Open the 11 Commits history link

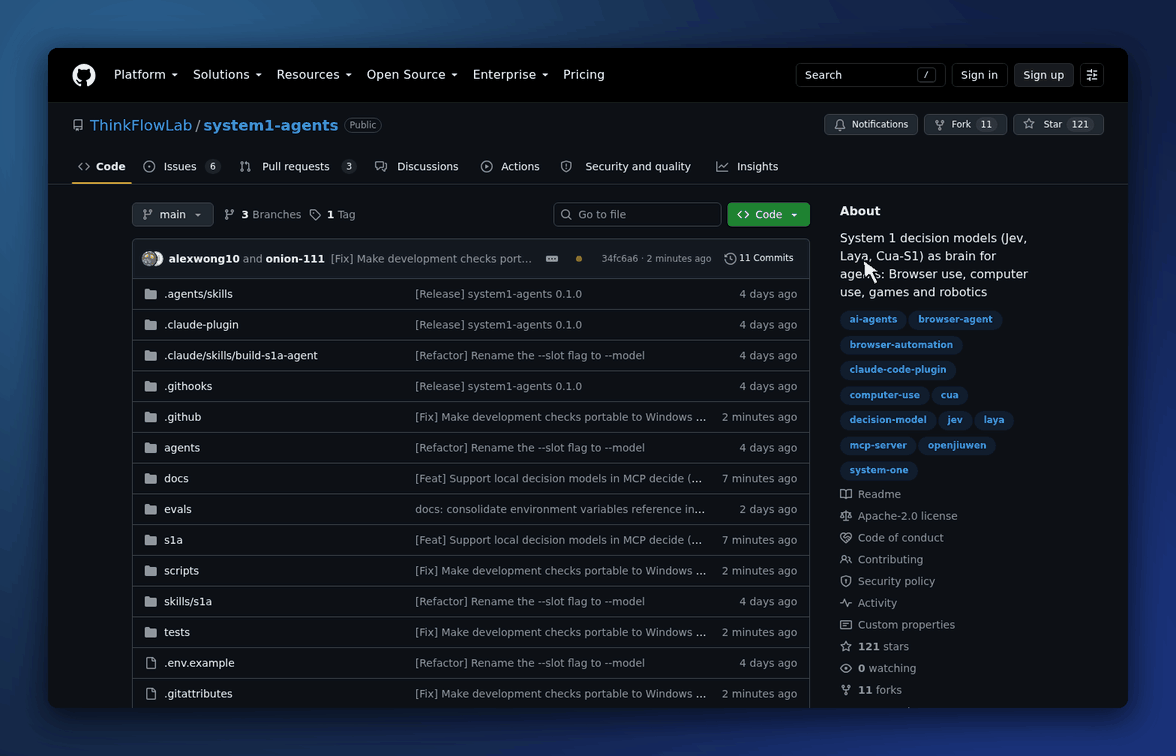(x=758, y=258)
